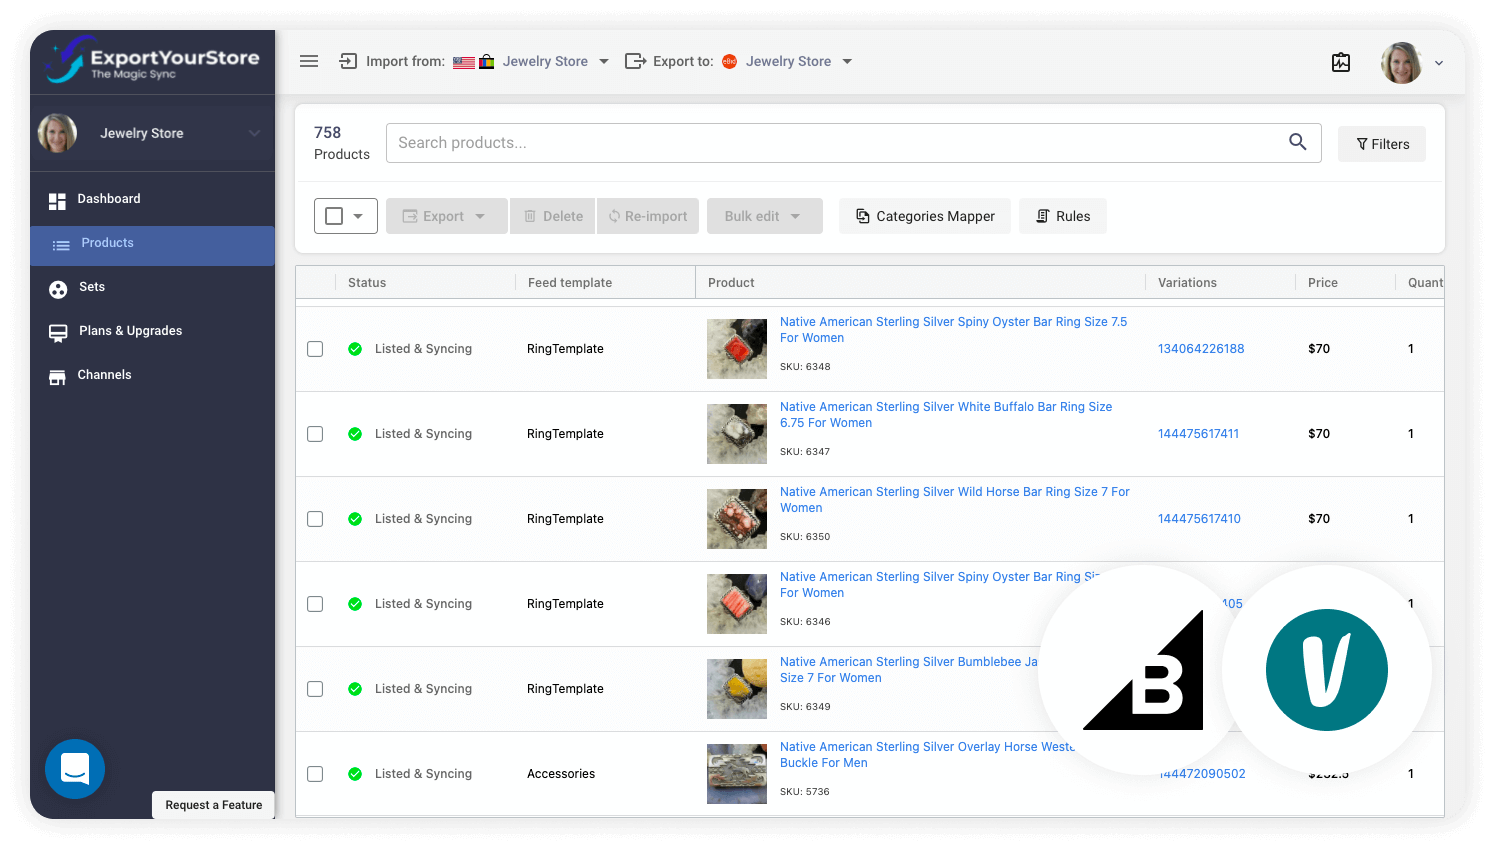Open thumbnail of Bumblebee ring SKU 6349

point(737,689)
